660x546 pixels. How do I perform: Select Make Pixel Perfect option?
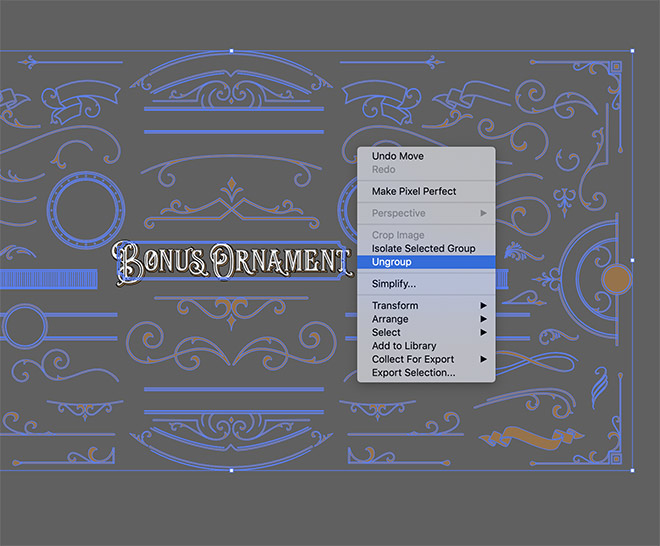point(414,191)
